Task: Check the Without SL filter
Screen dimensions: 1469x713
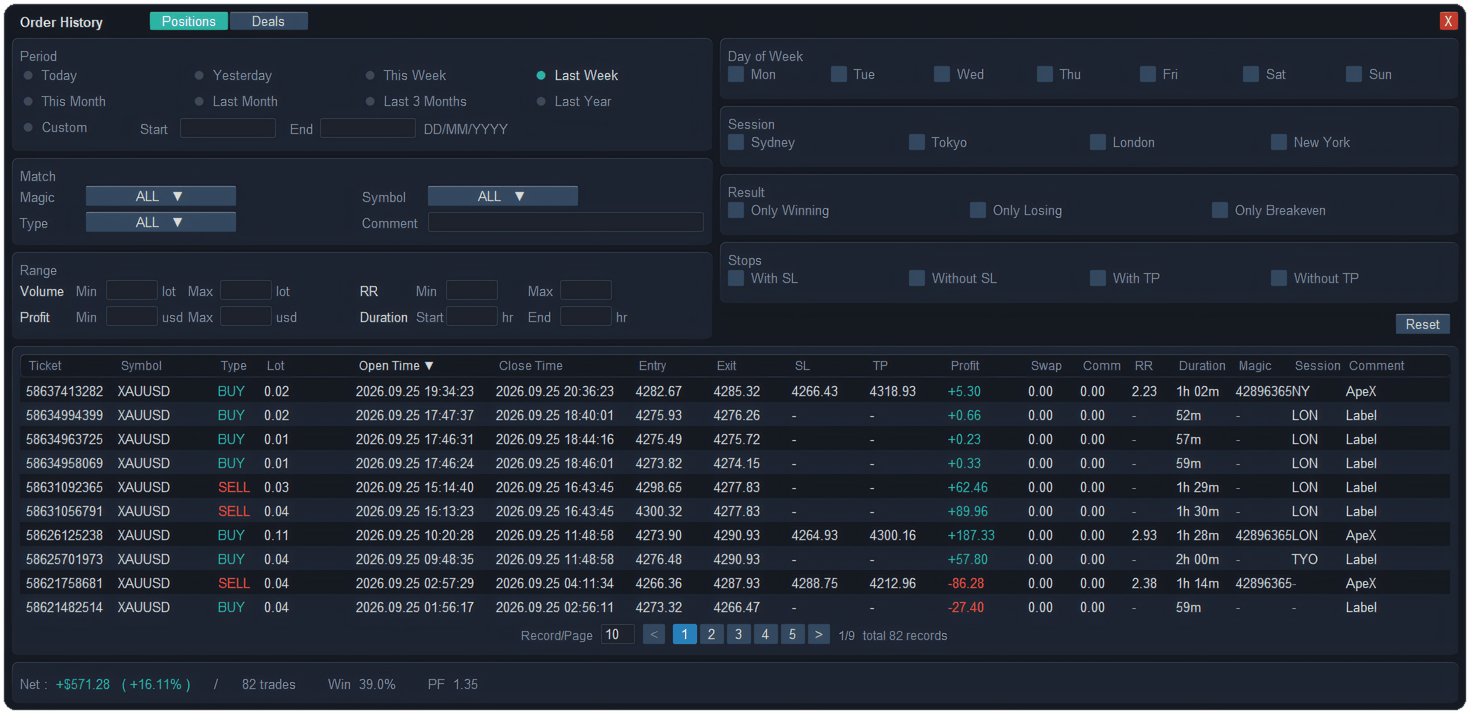Action: (917, 278)
